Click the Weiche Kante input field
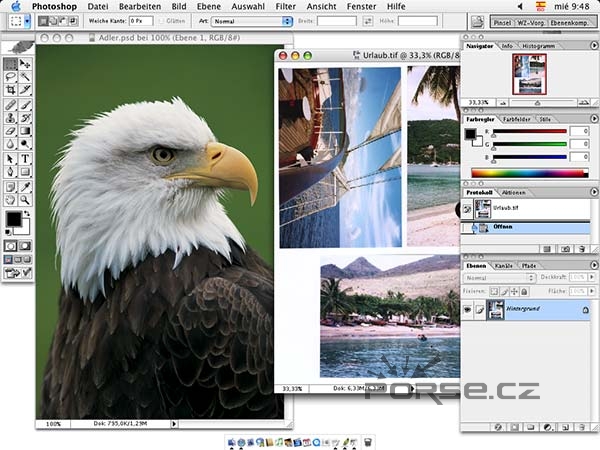The image size is (600, 450). tap(141, 21)
